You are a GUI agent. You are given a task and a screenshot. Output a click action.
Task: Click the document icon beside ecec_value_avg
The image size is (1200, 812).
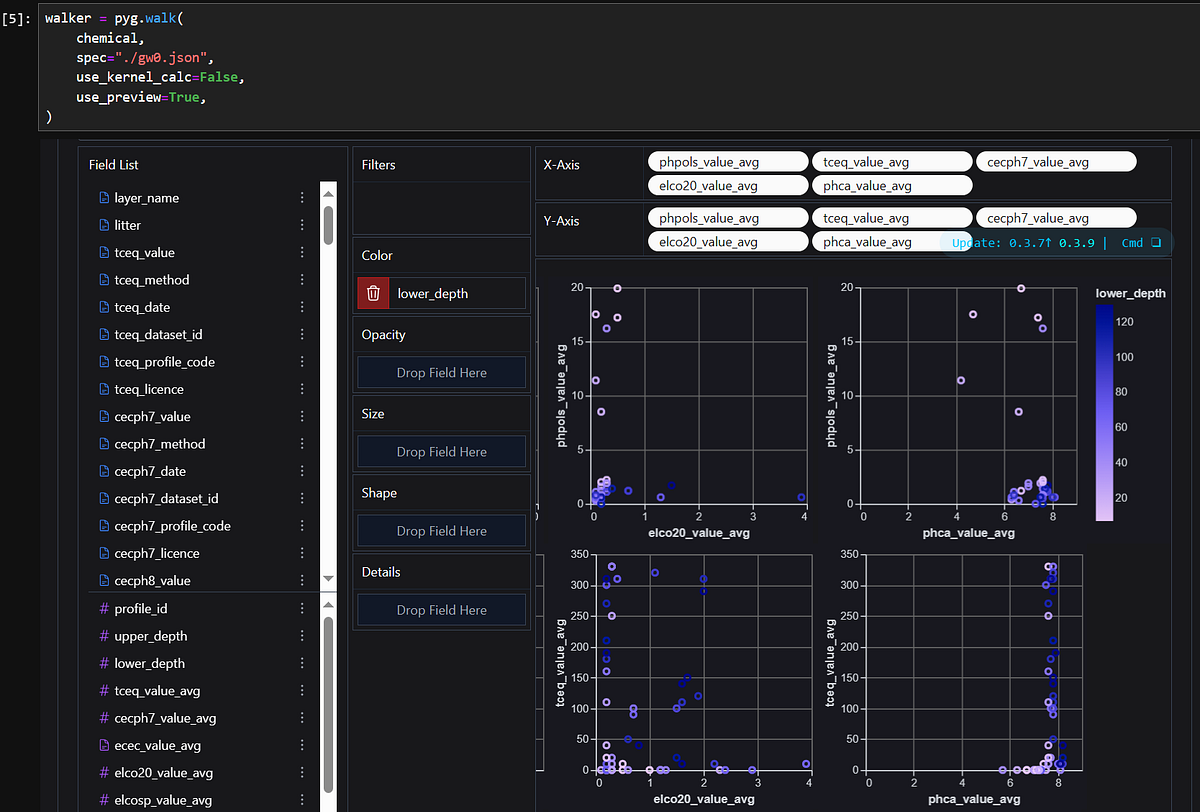103,745
